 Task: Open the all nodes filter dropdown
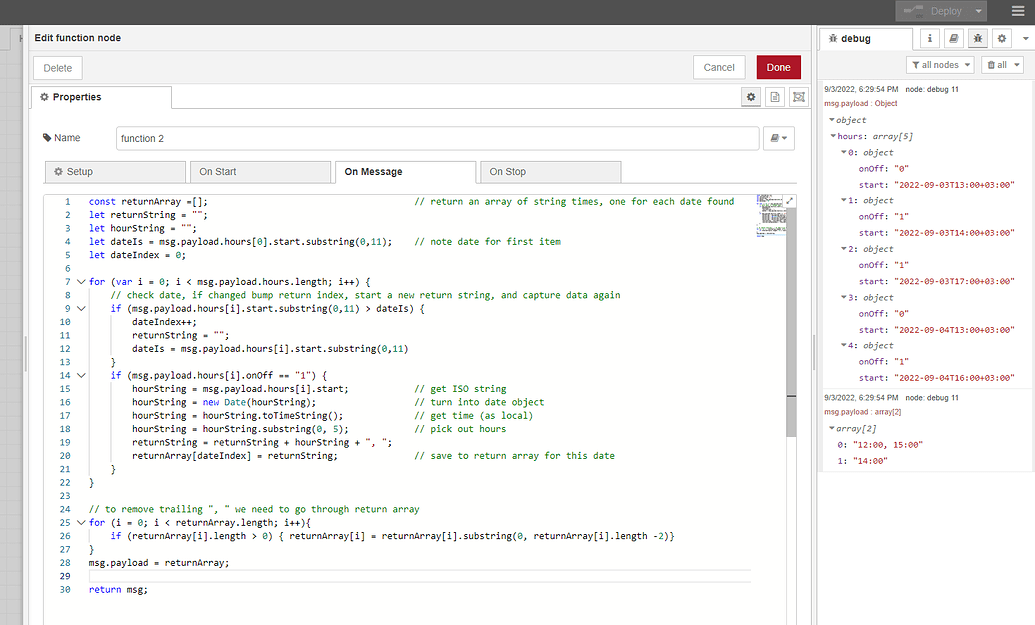[x=940, y=65]
